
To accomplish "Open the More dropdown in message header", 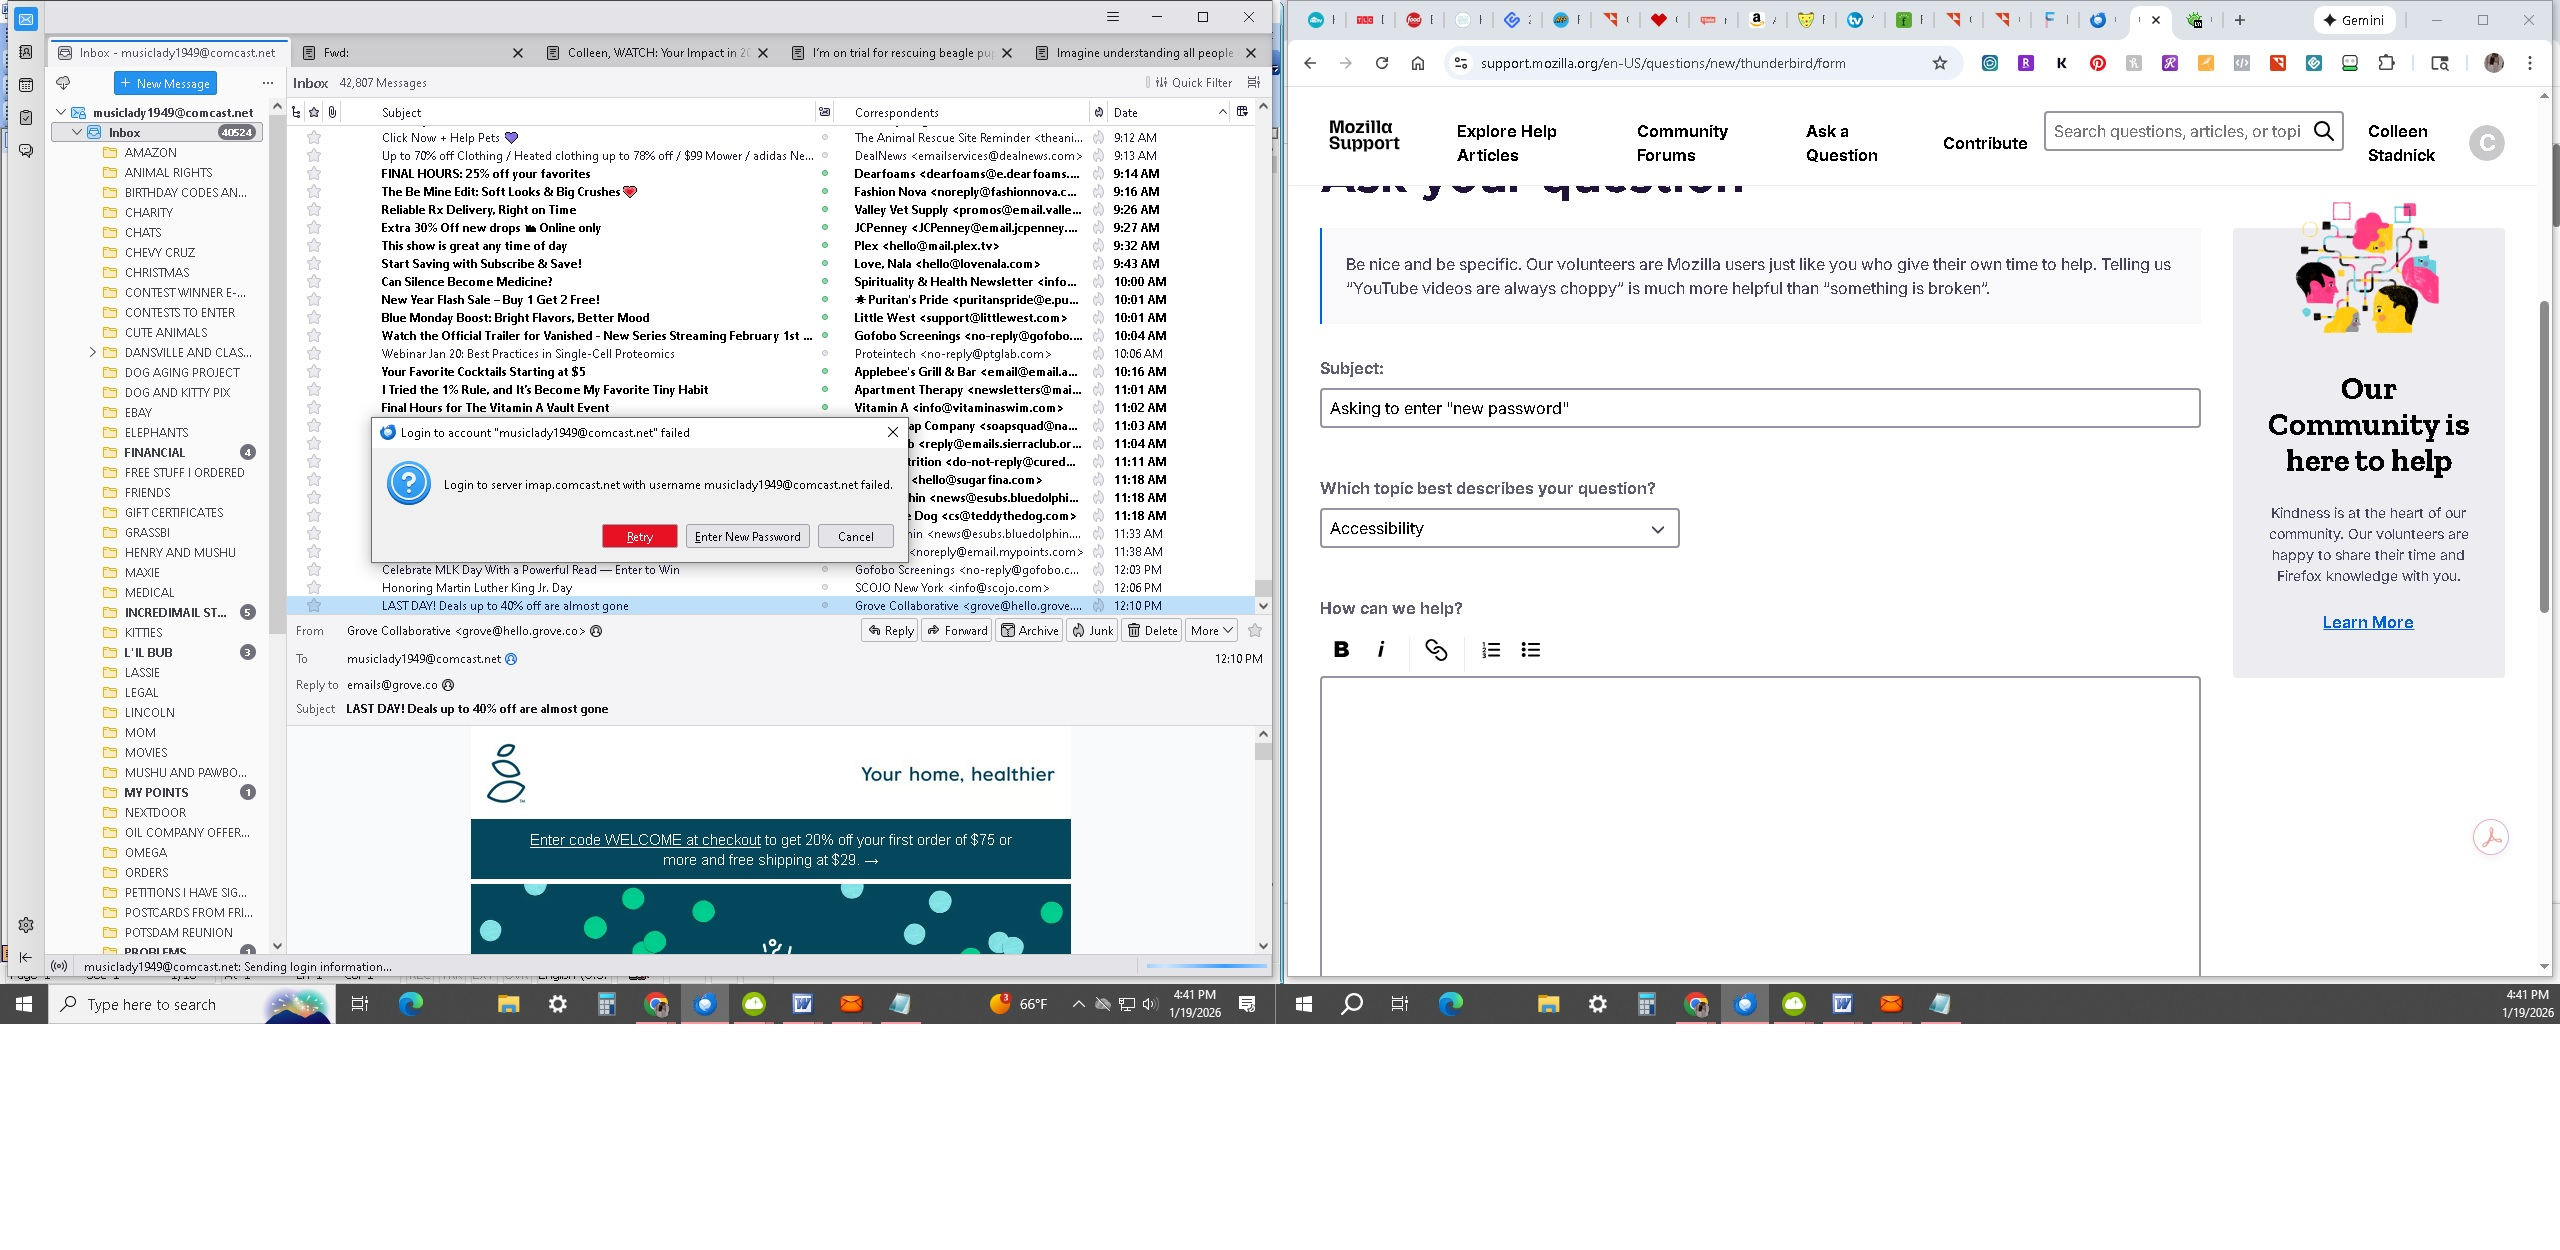I will click(x=1212, y=630).
